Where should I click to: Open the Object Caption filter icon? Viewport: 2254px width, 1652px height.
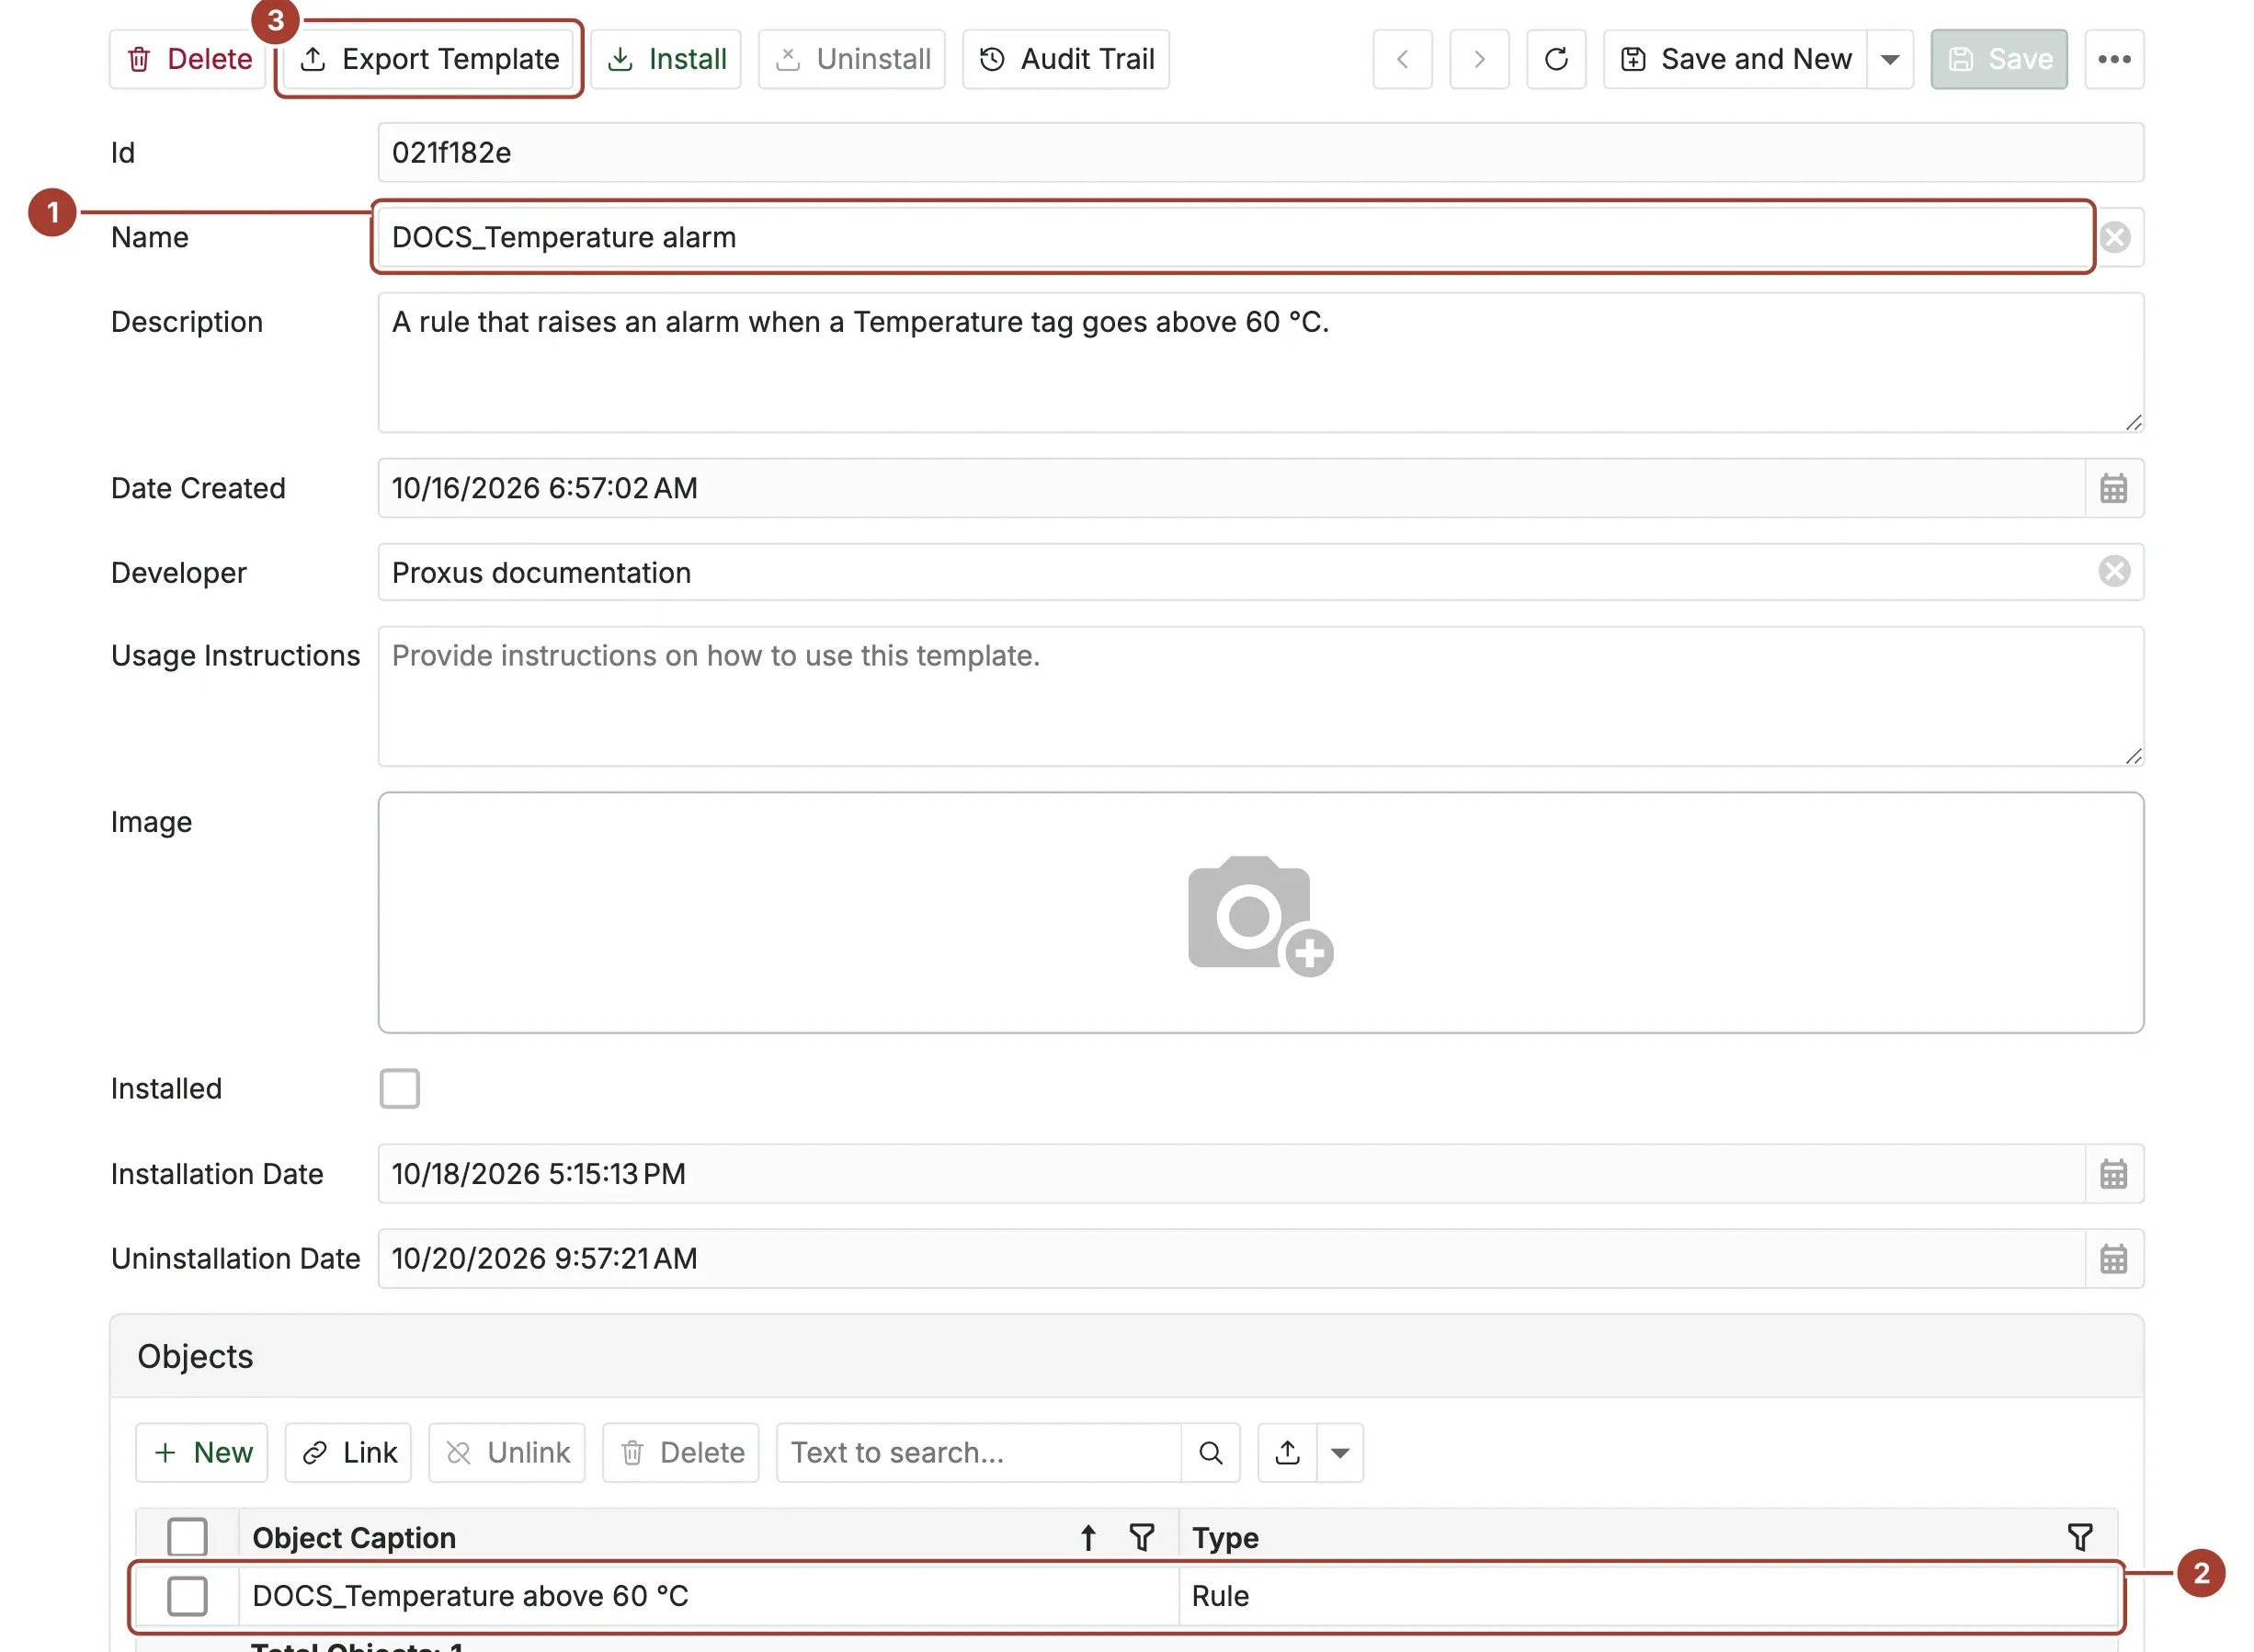(x=1142, y=1538)
